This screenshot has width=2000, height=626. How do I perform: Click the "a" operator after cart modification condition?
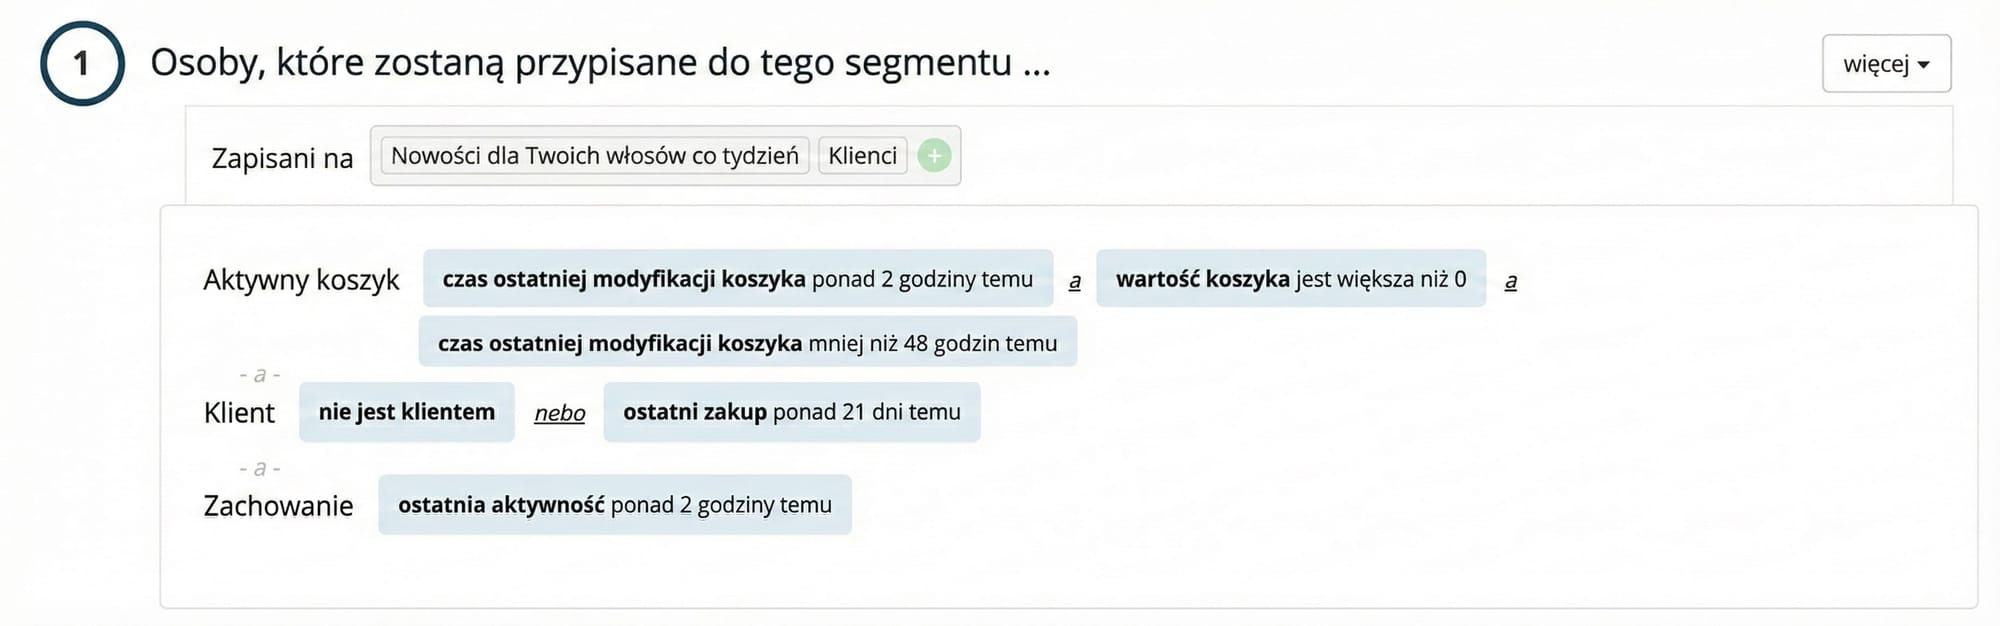point(1076,281)
